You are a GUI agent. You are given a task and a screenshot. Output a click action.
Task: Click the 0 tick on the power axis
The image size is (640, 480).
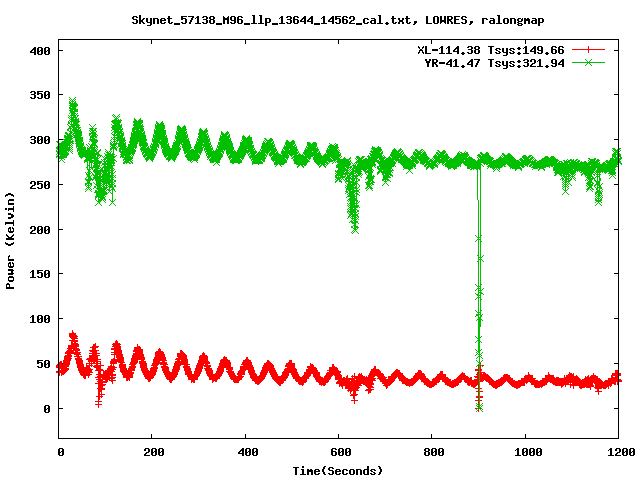[x=47, y=409]
